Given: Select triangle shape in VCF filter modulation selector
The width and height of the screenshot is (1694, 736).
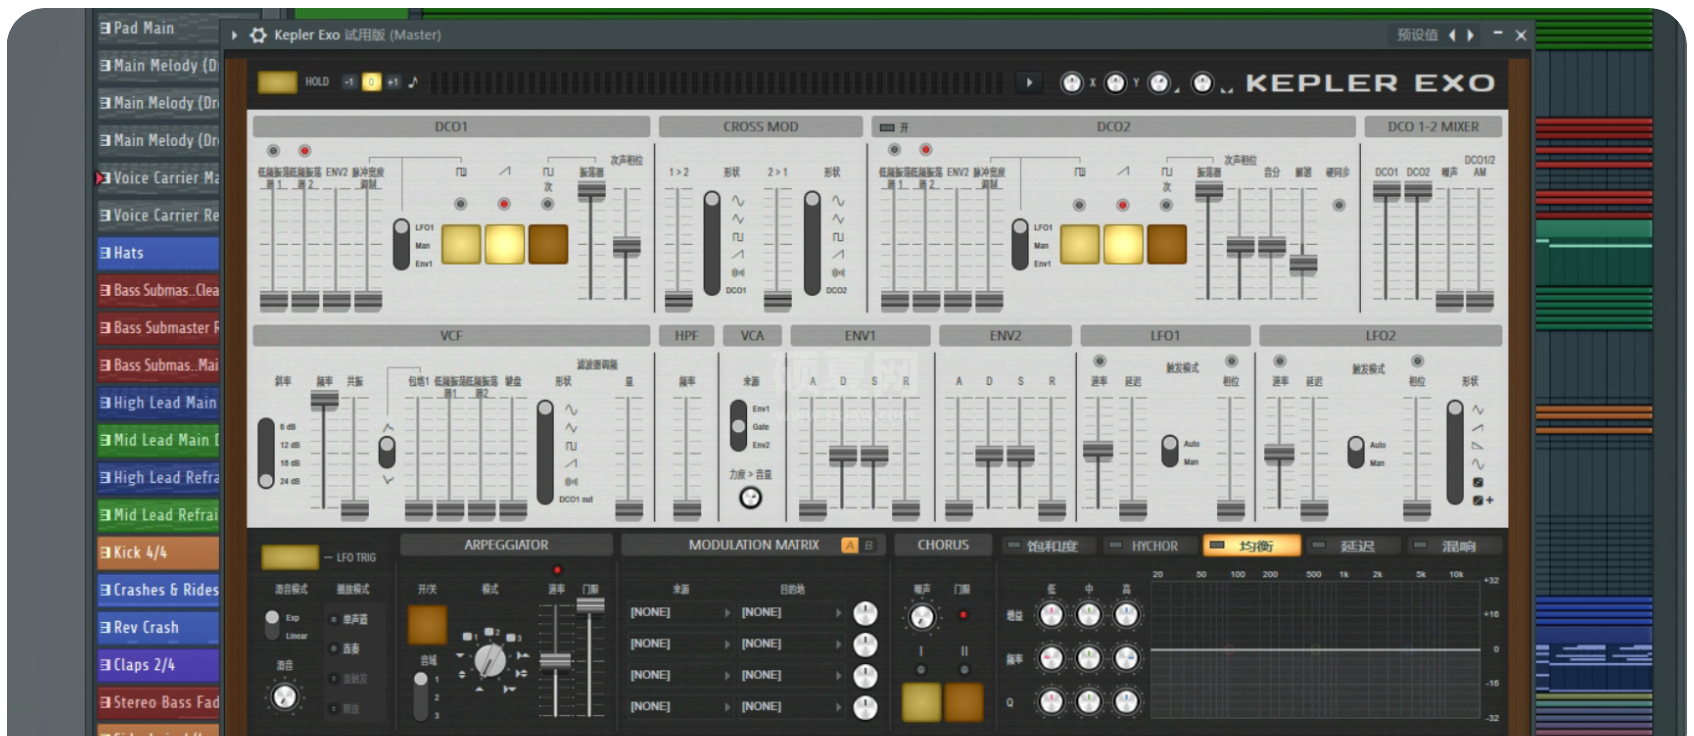Looking at the screenshot, I should coord(571,428).
